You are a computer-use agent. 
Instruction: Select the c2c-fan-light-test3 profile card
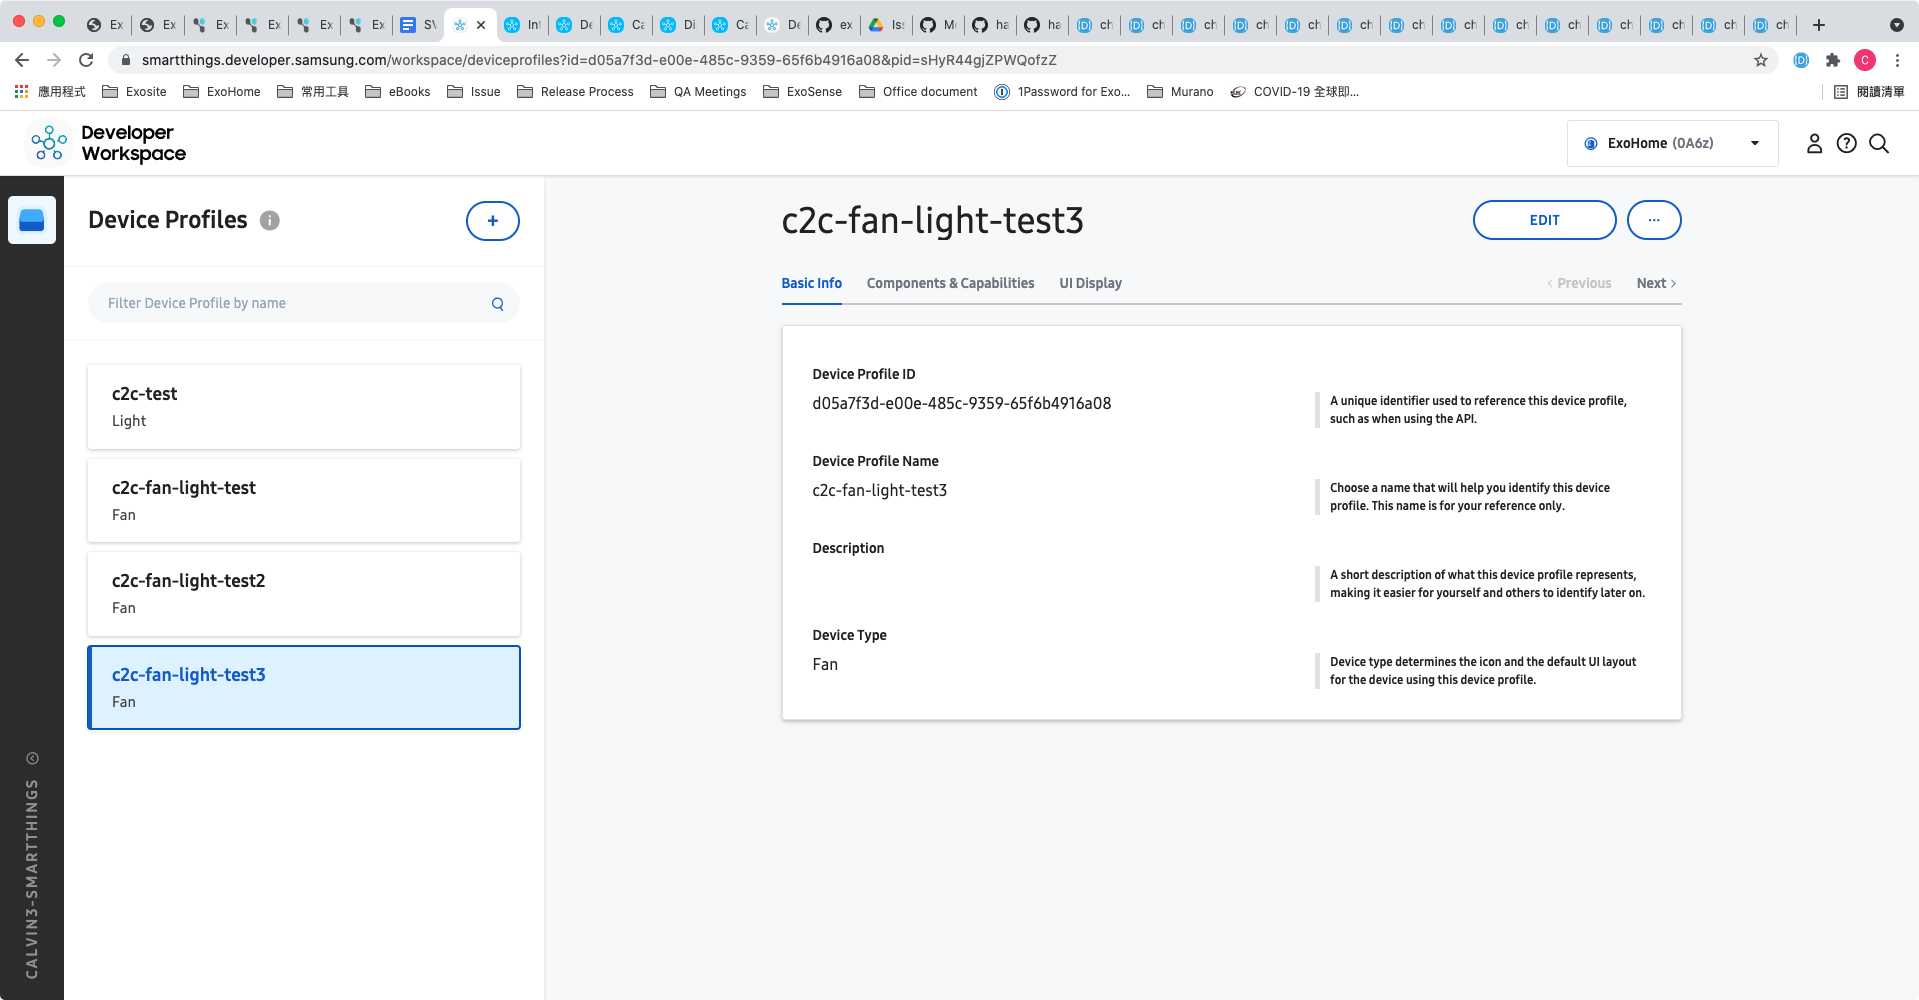[x=304, y=687]
